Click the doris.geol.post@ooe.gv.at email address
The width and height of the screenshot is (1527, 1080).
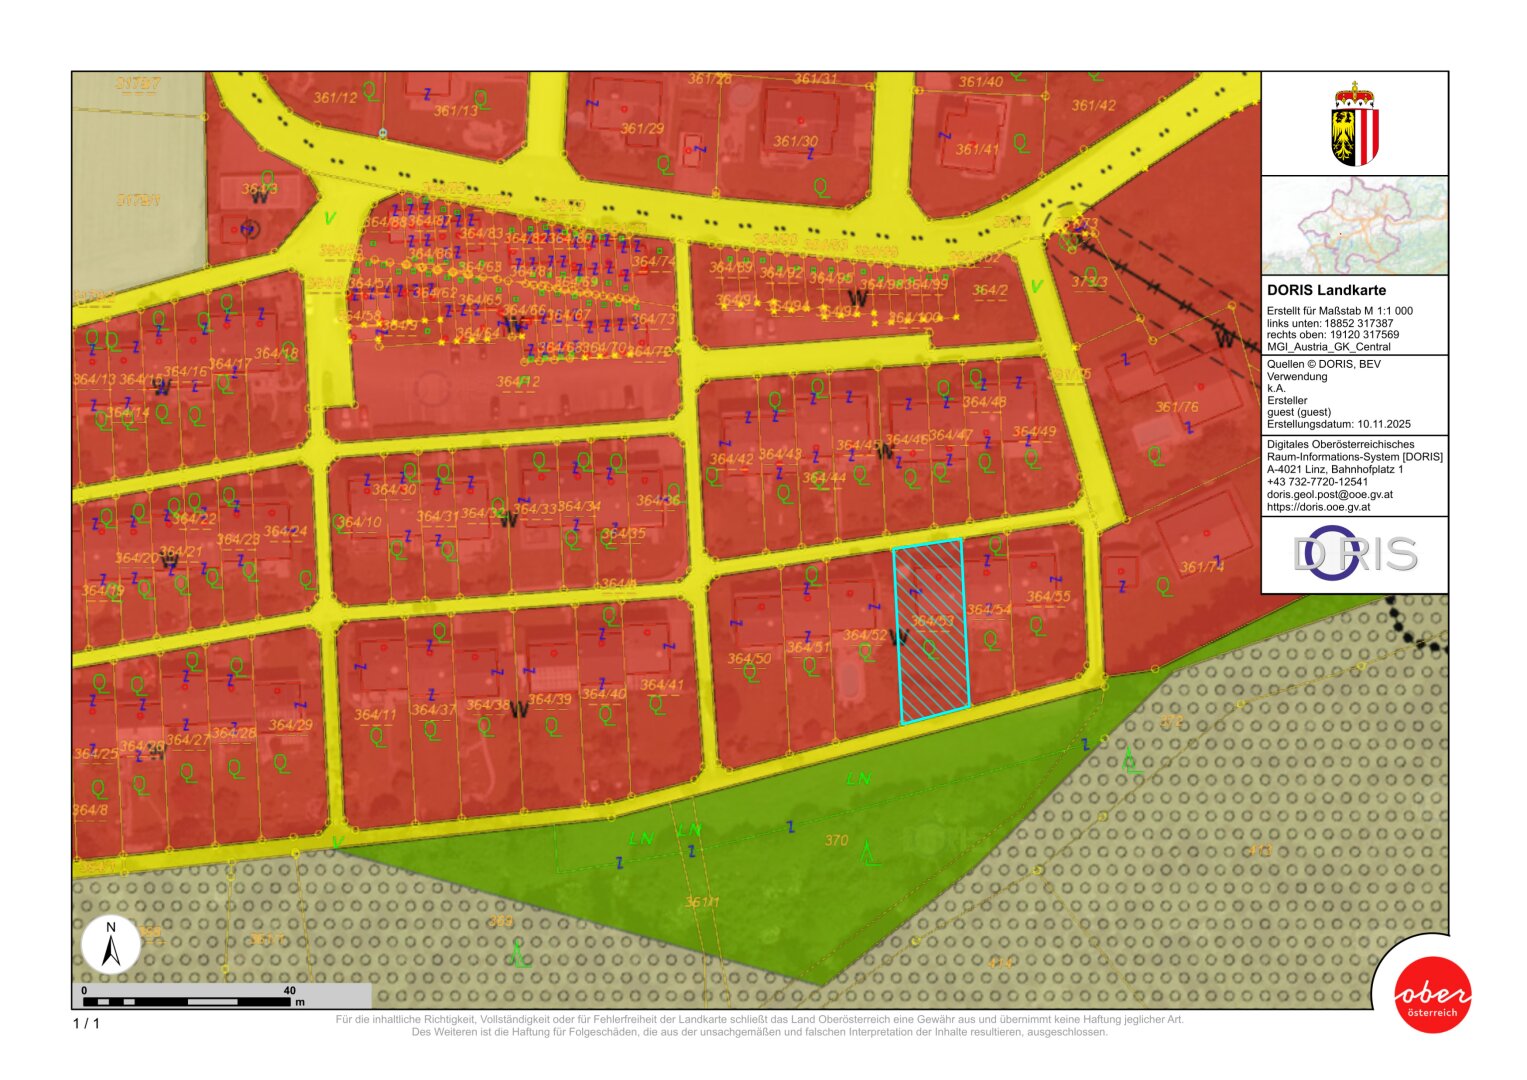pyautogui.click(x=1329, y=495)
